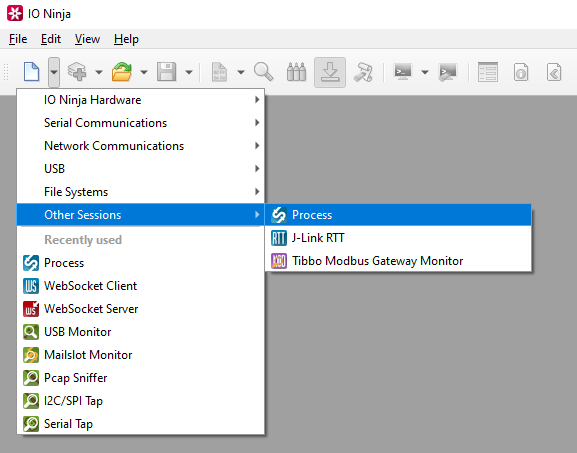Viewport: 577px width, 453px height.
Task: Select recently used WebSocket Client
Action: pos(141,286)
